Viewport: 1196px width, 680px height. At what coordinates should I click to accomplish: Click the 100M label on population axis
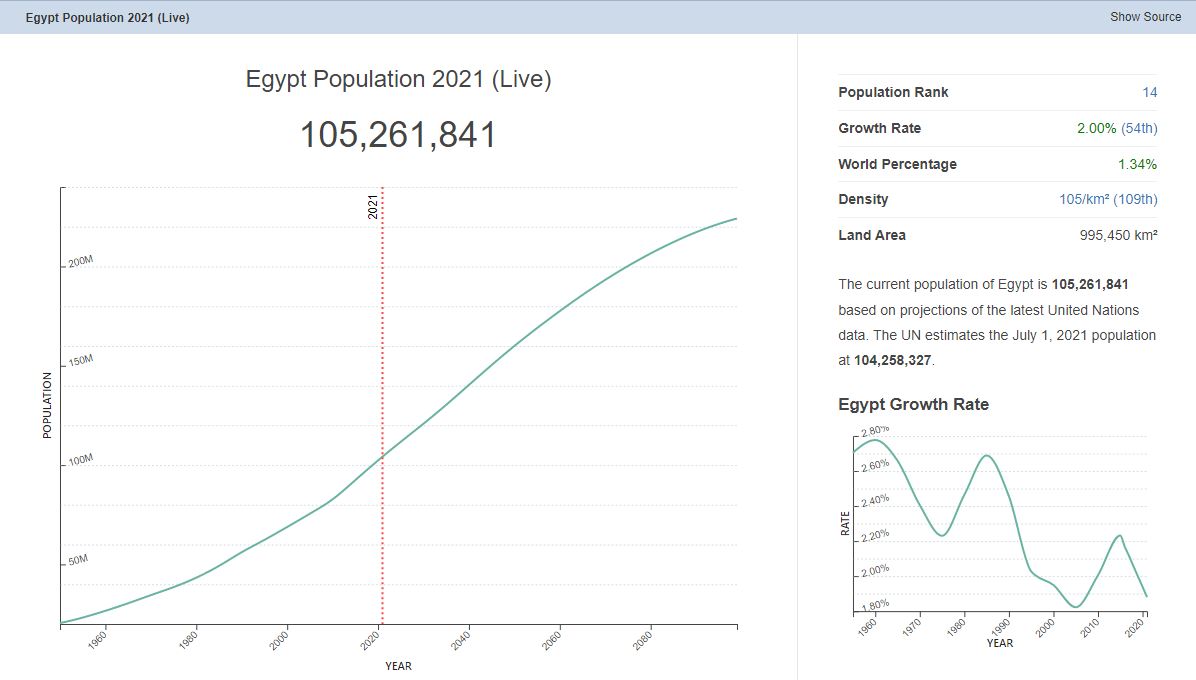click(x=80, y=460)
